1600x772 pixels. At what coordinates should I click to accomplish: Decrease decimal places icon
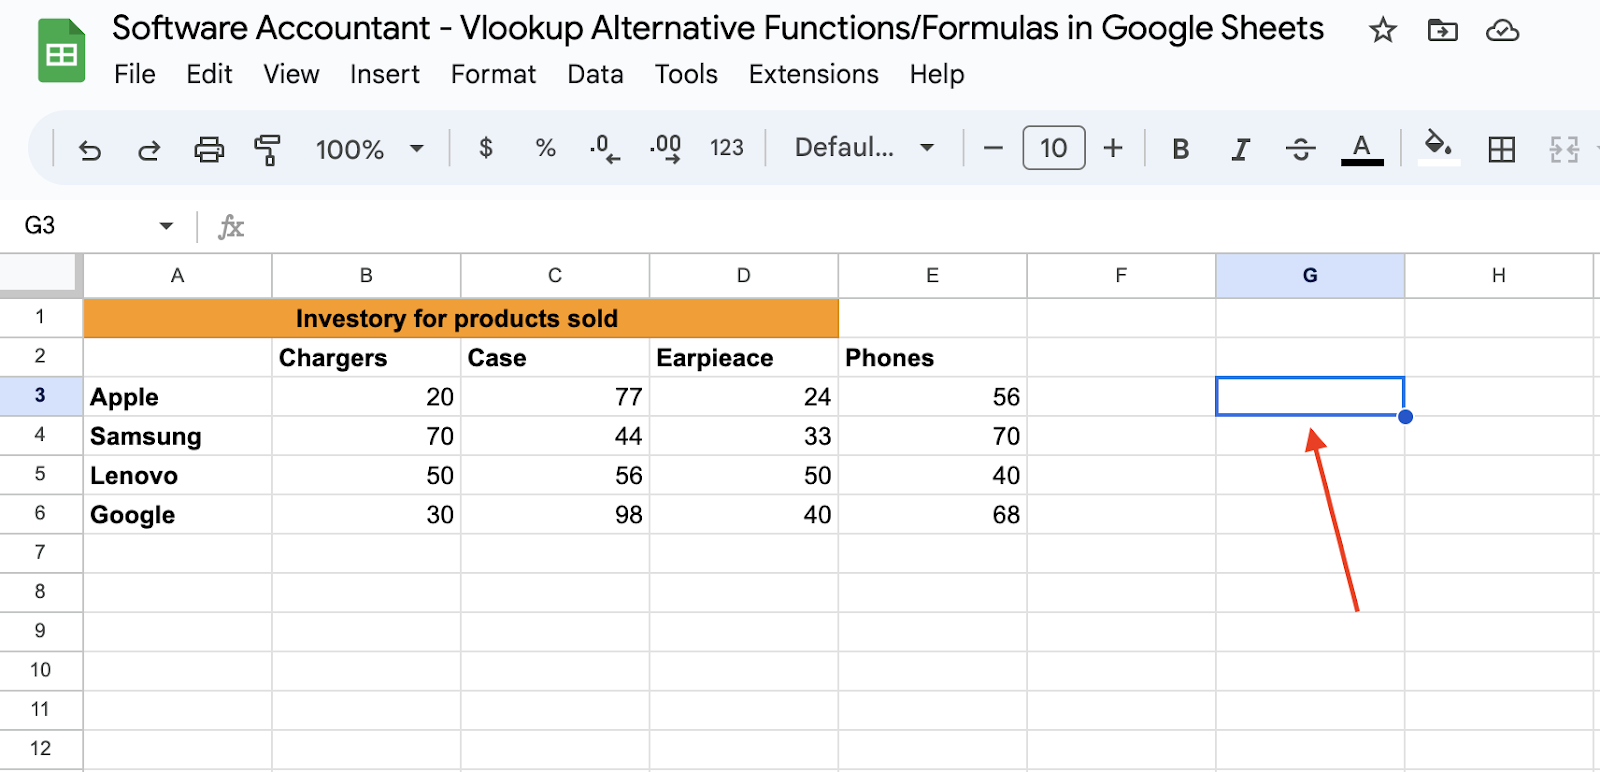click(604, 149)
